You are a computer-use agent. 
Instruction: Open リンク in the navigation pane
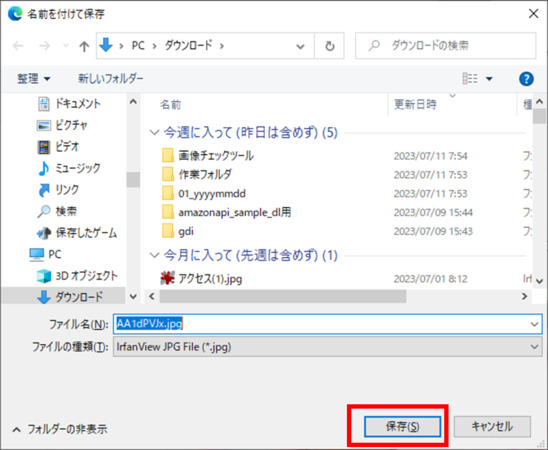coord(58,190)
